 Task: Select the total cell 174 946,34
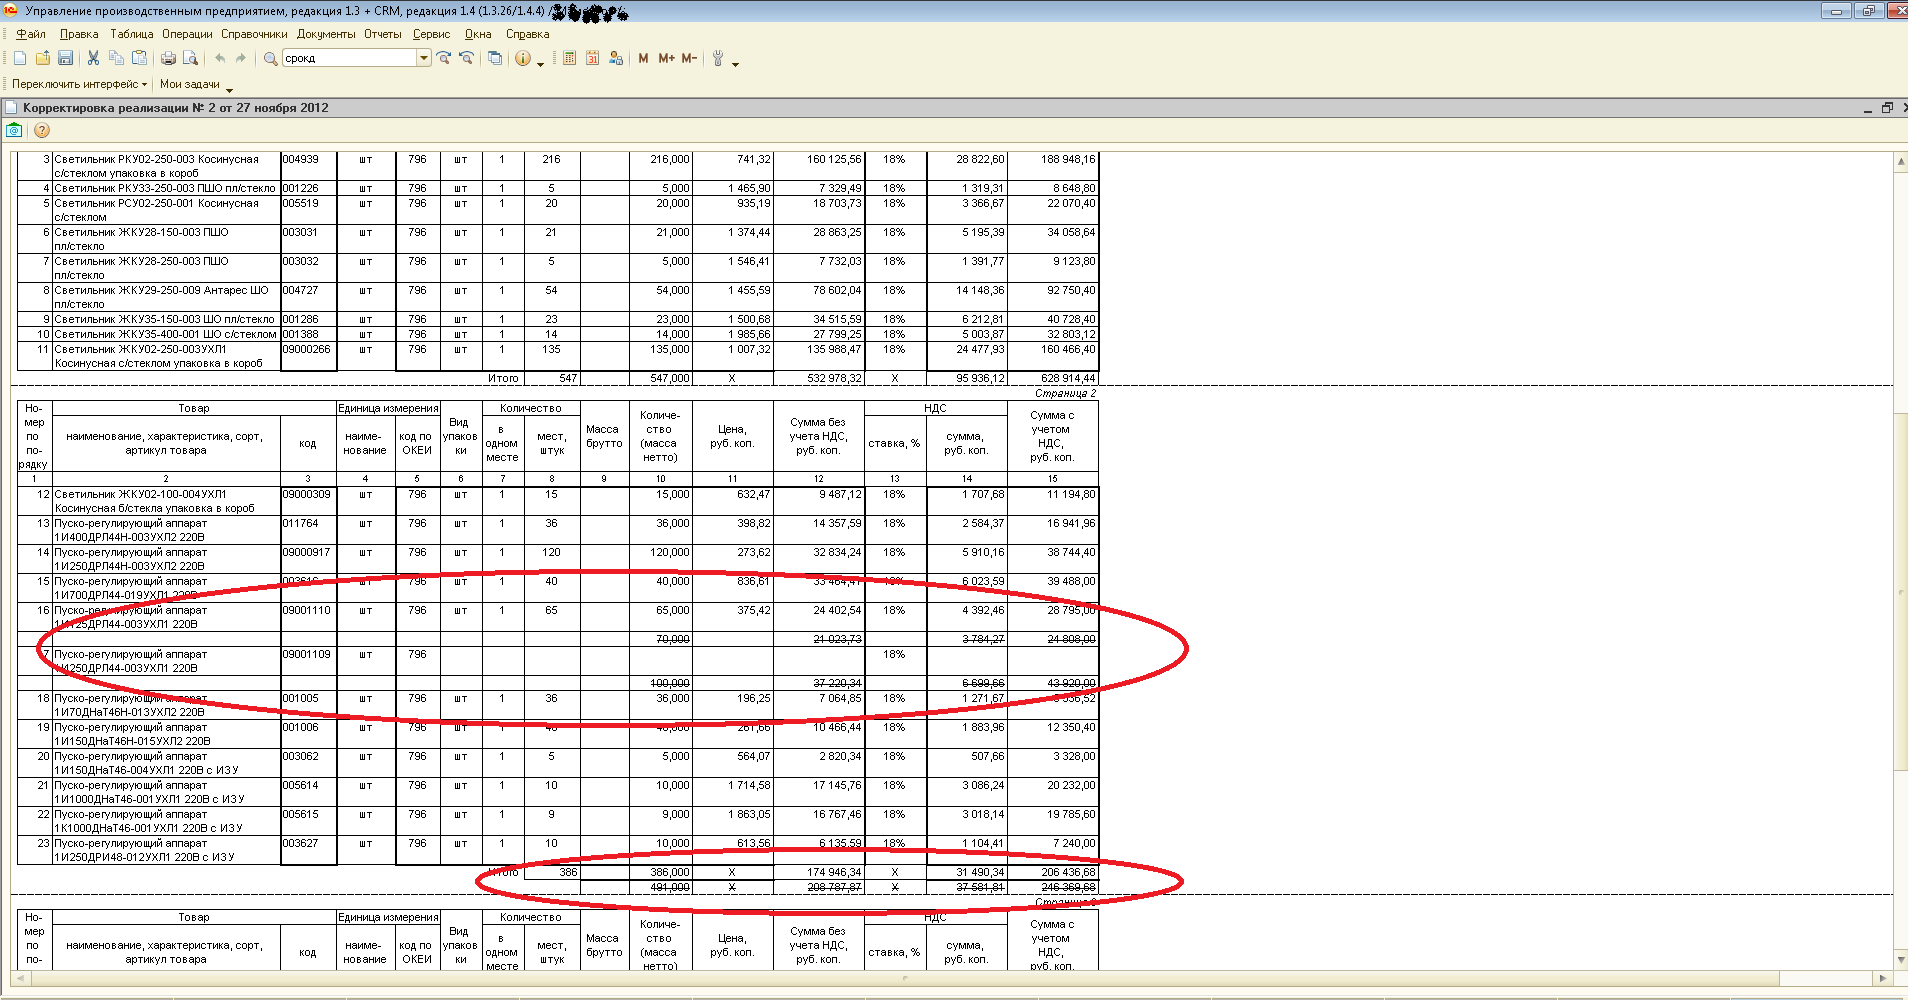(819, 872)
